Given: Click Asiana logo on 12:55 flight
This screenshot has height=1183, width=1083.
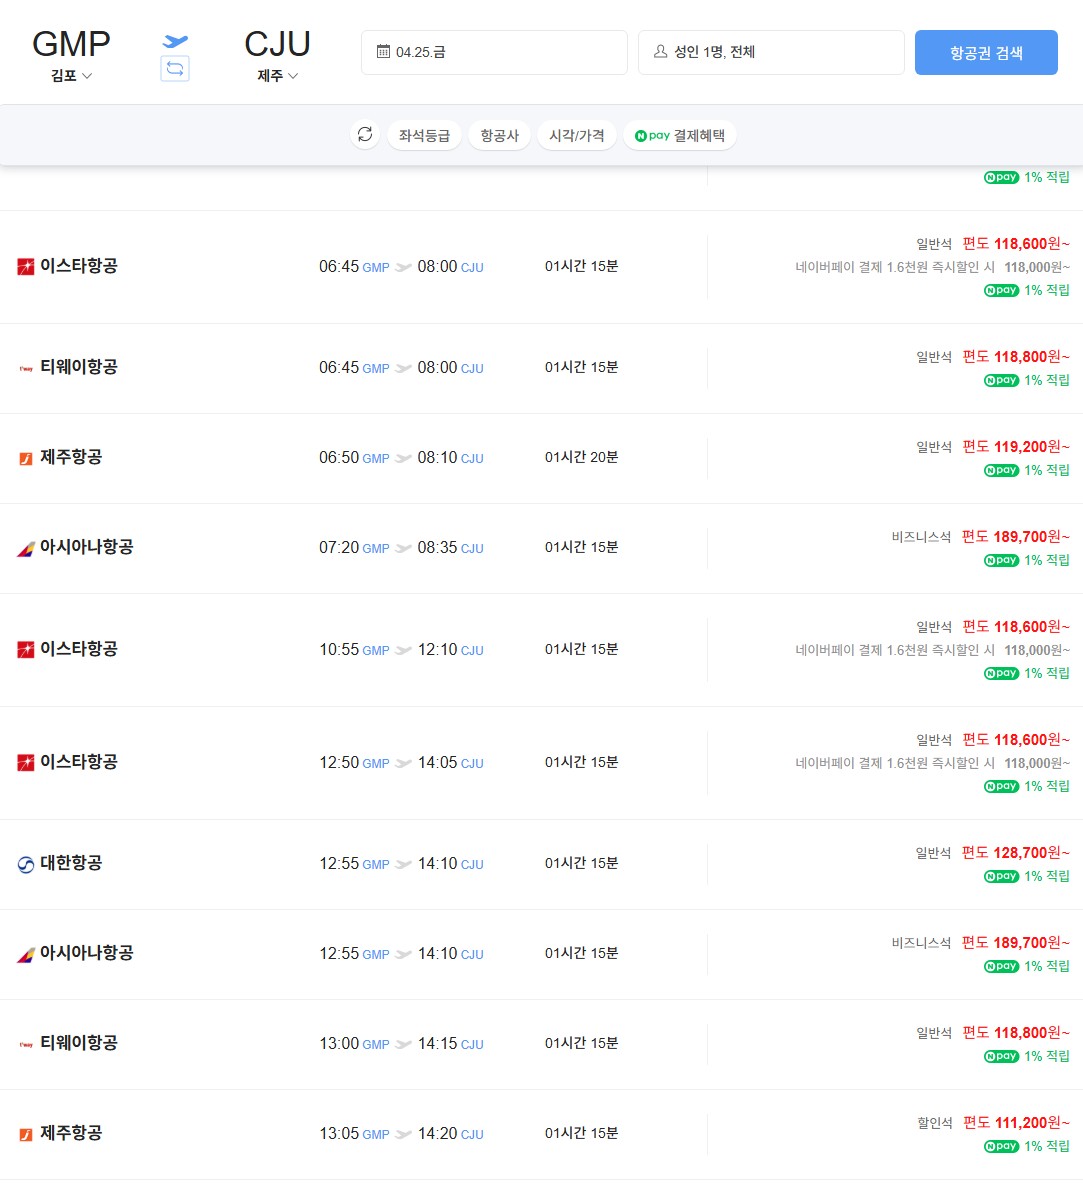Looking at the screenshot, I should point(26,954).
